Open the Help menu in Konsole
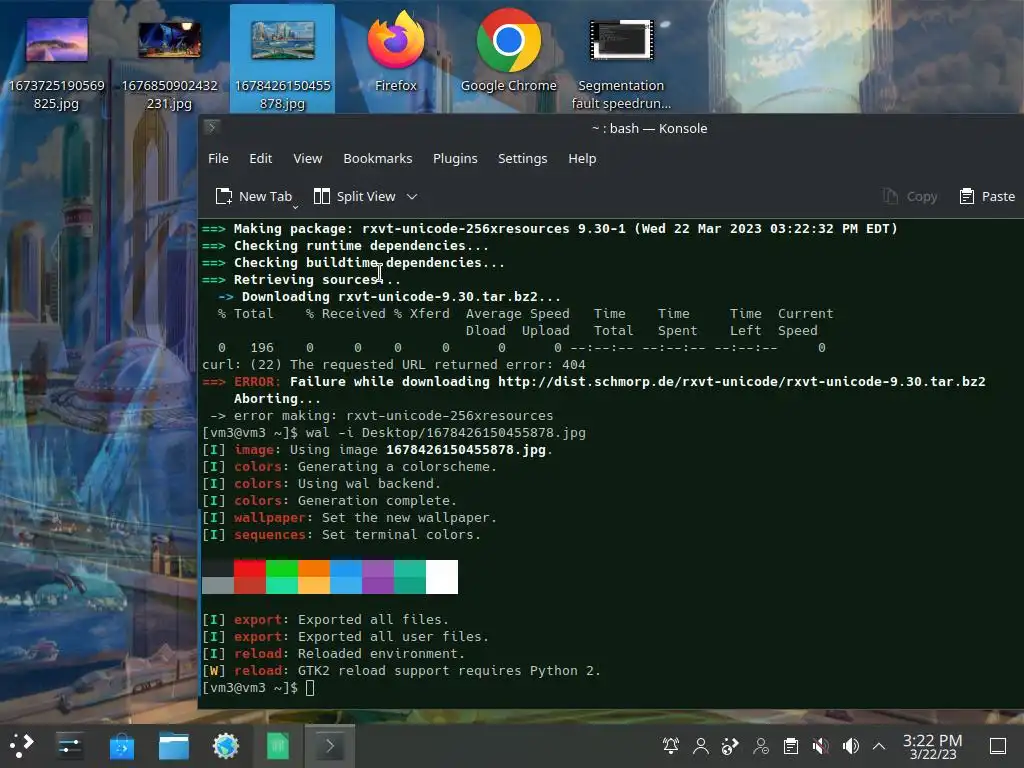 [582, 159]
